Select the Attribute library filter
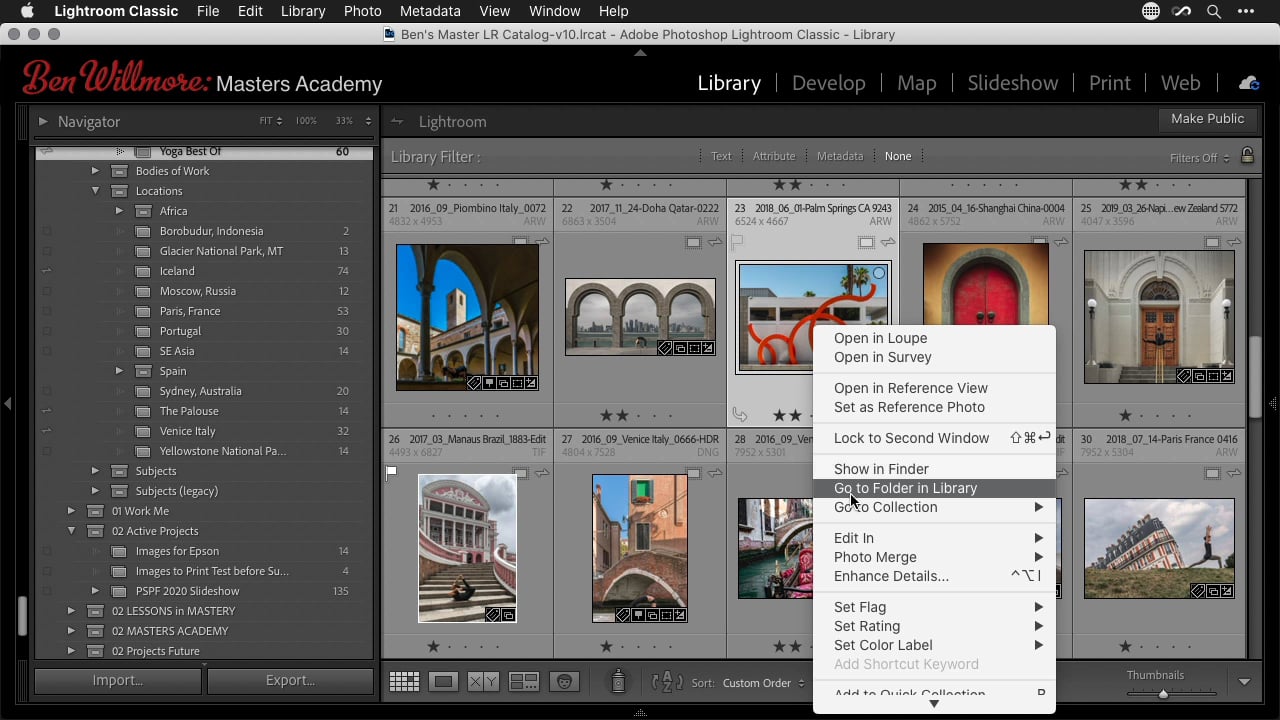The image size is (1280, 720). (774, 156)
